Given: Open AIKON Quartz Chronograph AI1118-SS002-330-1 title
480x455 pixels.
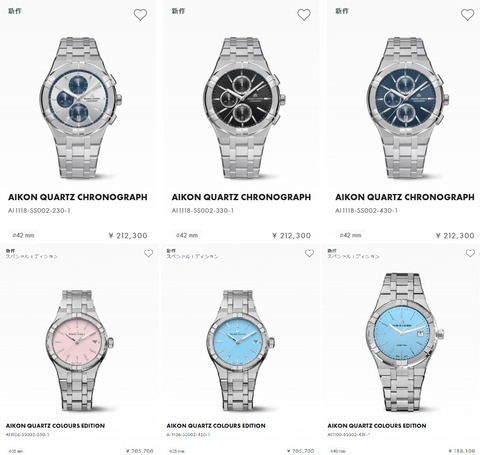Looking at the screenshot, I should pyautogui.click(x=241, y=197).
